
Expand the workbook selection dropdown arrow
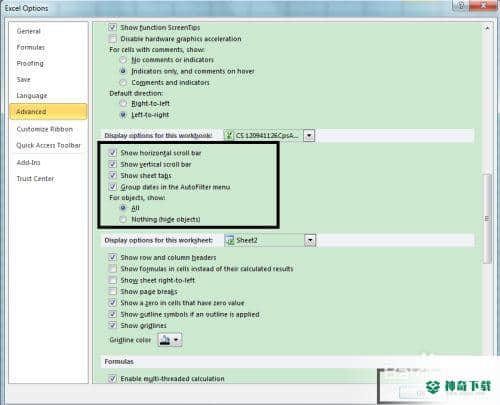309,136
